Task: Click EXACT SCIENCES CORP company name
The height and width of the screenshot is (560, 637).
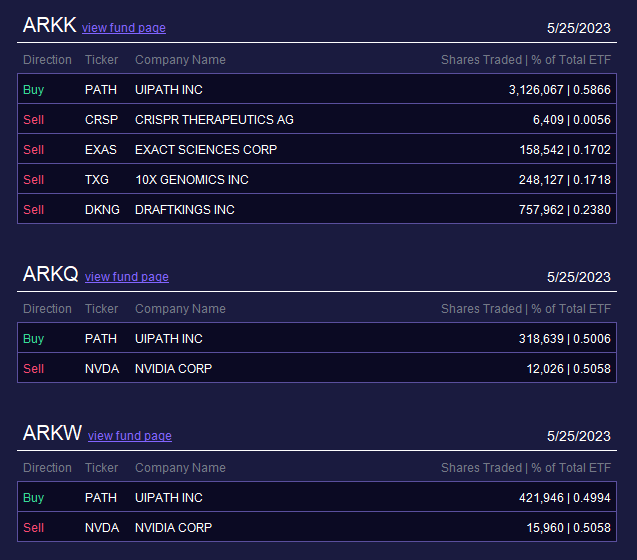Action: [206, 150]
